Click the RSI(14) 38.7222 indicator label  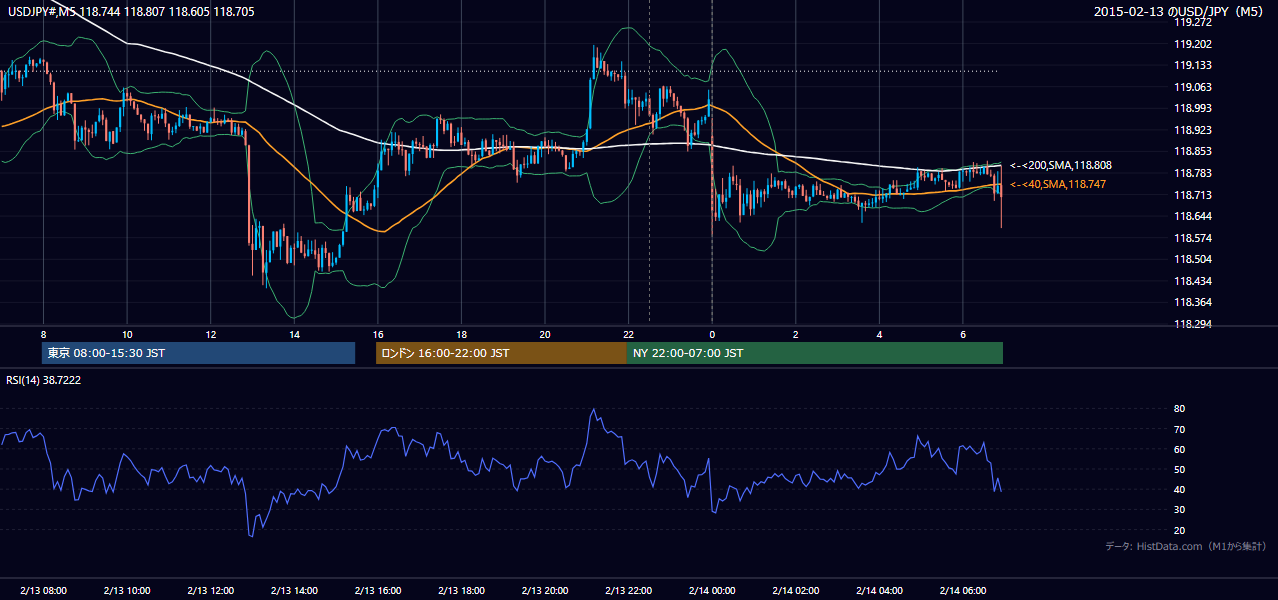44,380
